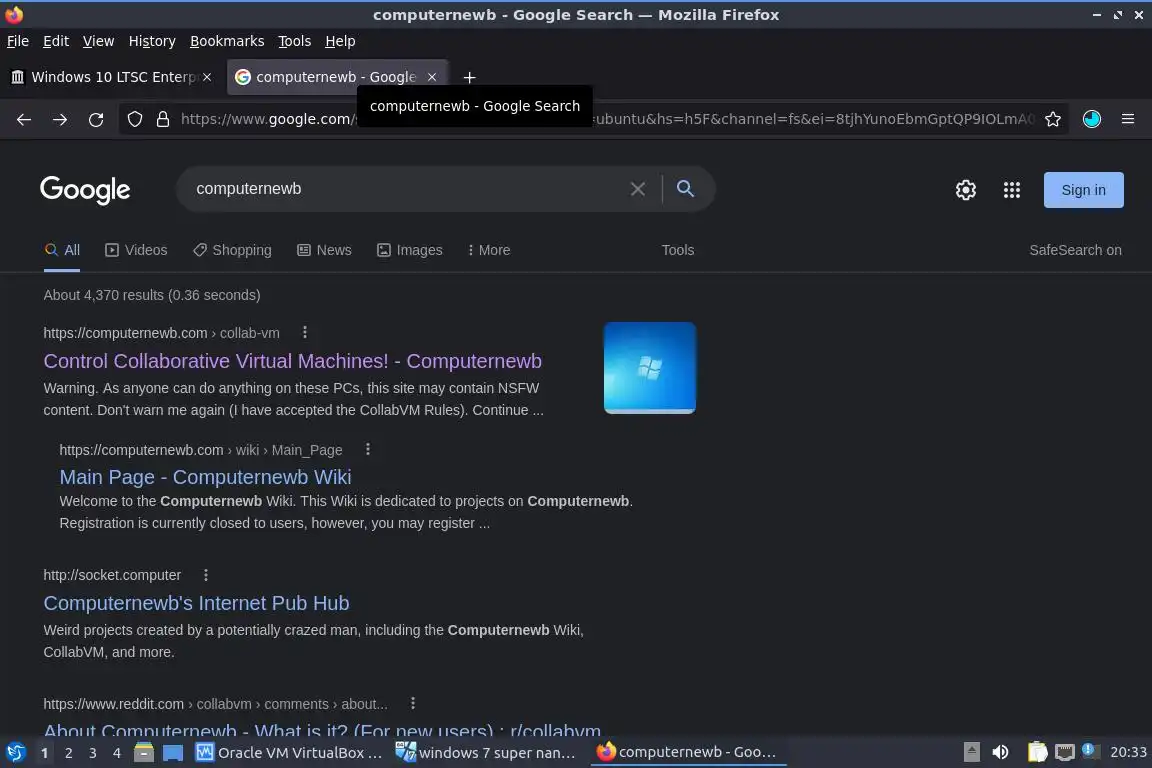This screenshot has width=1152, height=768.
Task: Switch to Oracle VM VirtualBox taskbar window
Action: (289, 752)
